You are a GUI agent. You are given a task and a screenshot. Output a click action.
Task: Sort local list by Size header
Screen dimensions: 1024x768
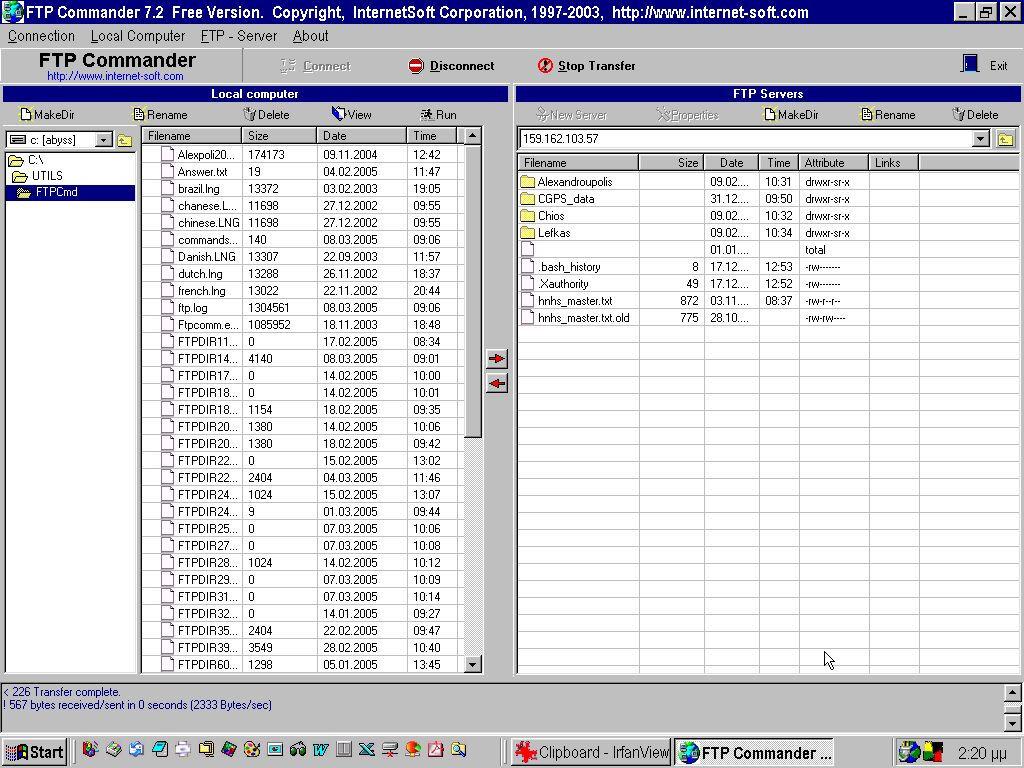[280, 136]
